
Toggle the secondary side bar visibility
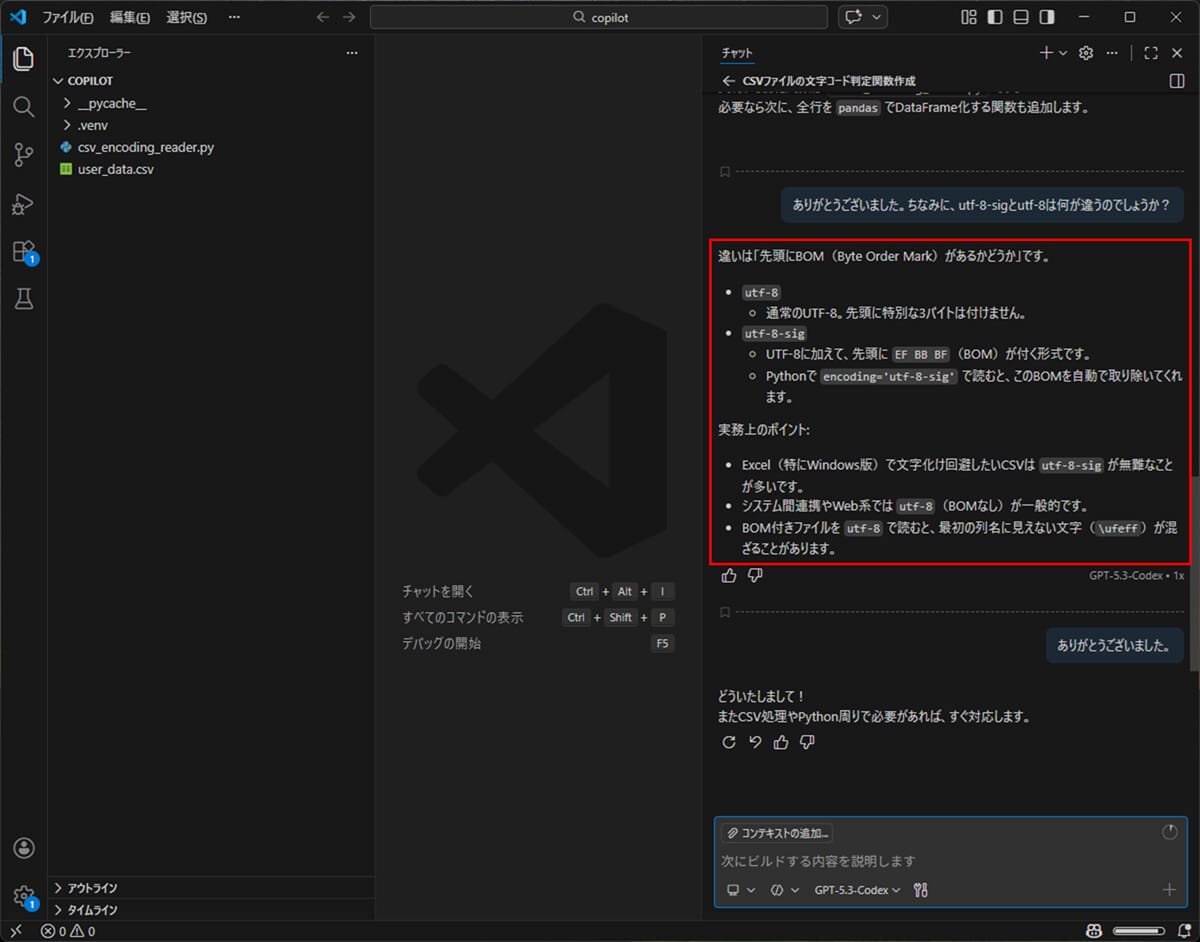pyautogui.click(x=1047, y=17)
